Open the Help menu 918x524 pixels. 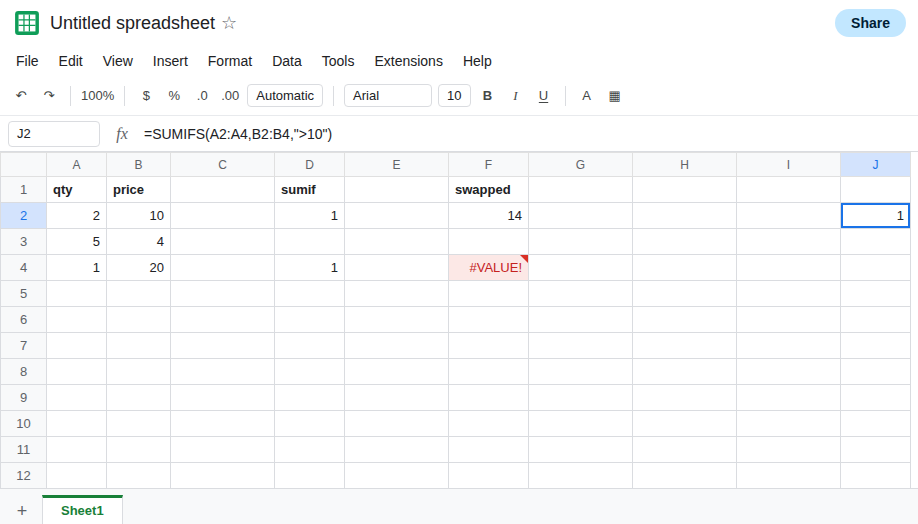[x=477, y=61]
